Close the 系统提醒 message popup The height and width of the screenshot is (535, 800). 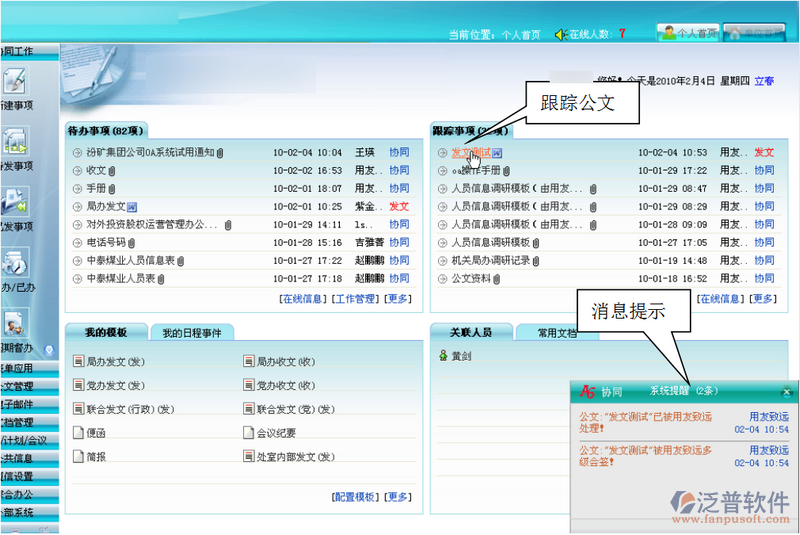click(786, 392)
